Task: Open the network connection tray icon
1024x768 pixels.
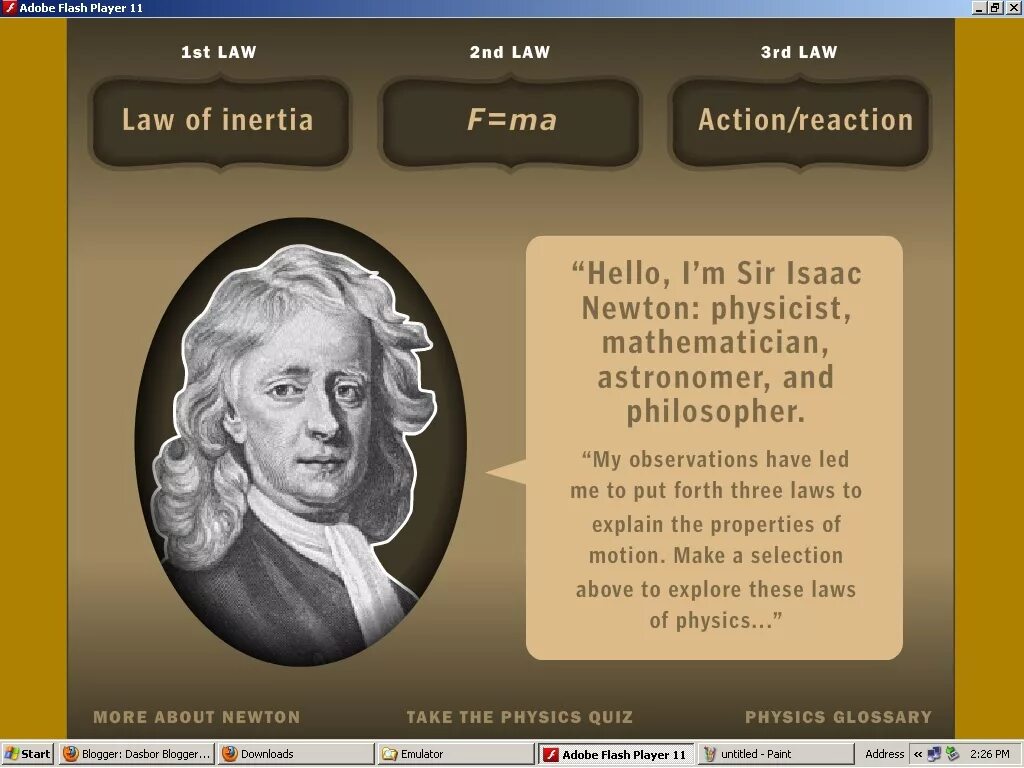Action: point(935,754)
